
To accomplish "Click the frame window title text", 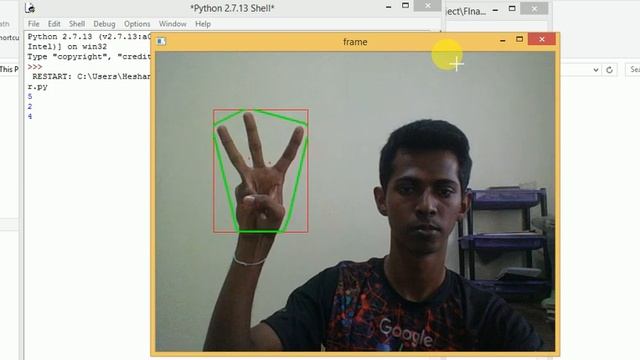I will [355, 42].
